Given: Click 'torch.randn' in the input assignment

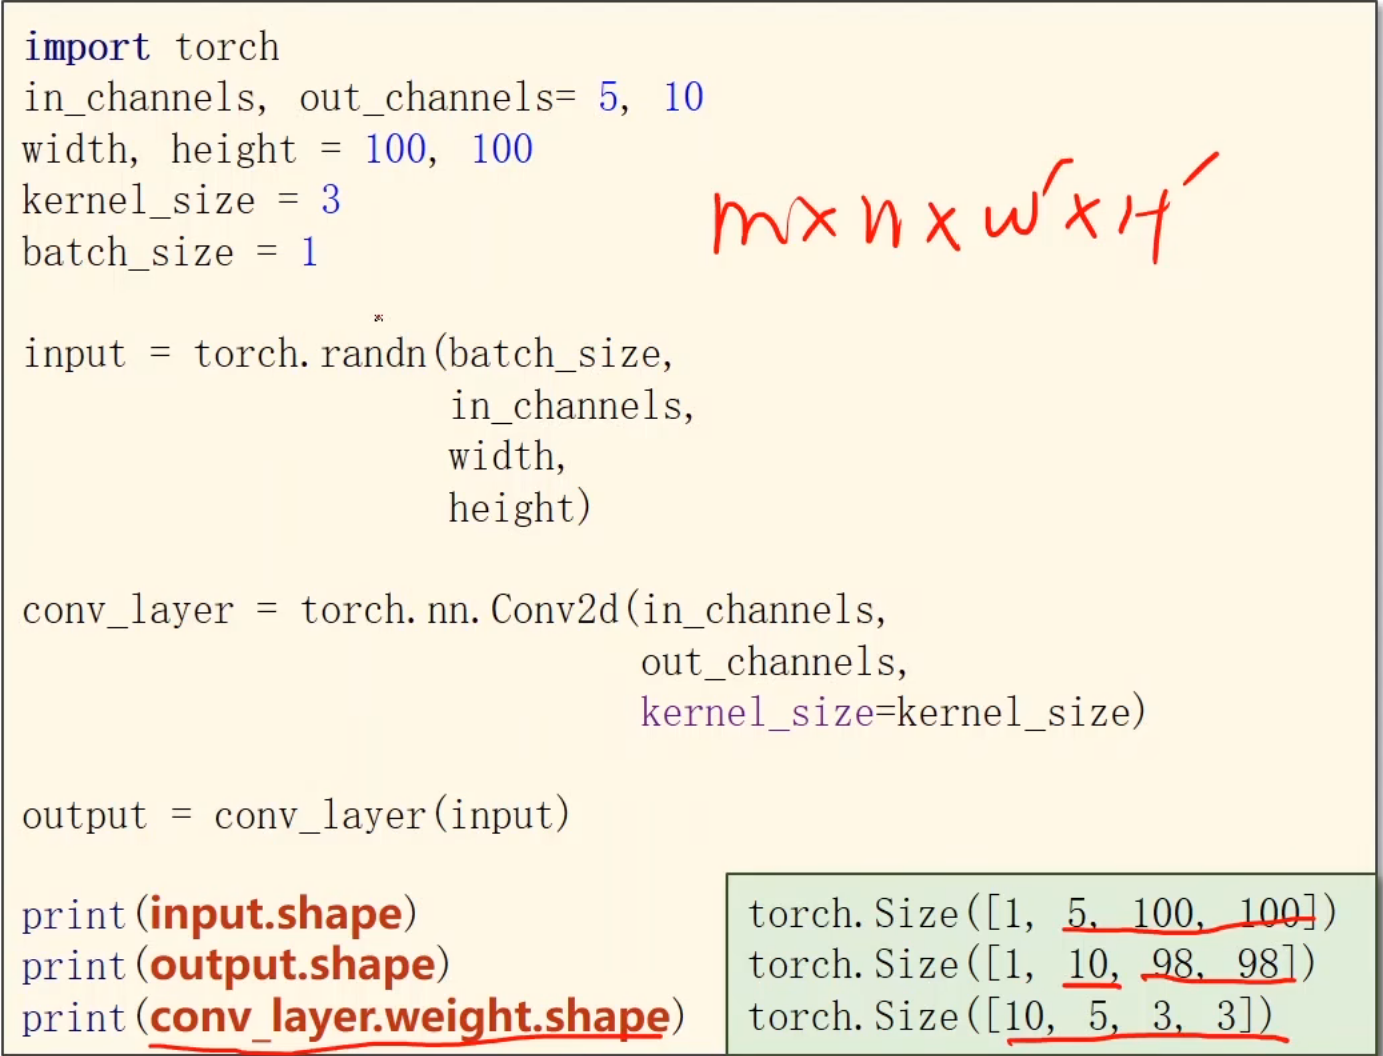Looking at the screenshot, I should (309, 354).
